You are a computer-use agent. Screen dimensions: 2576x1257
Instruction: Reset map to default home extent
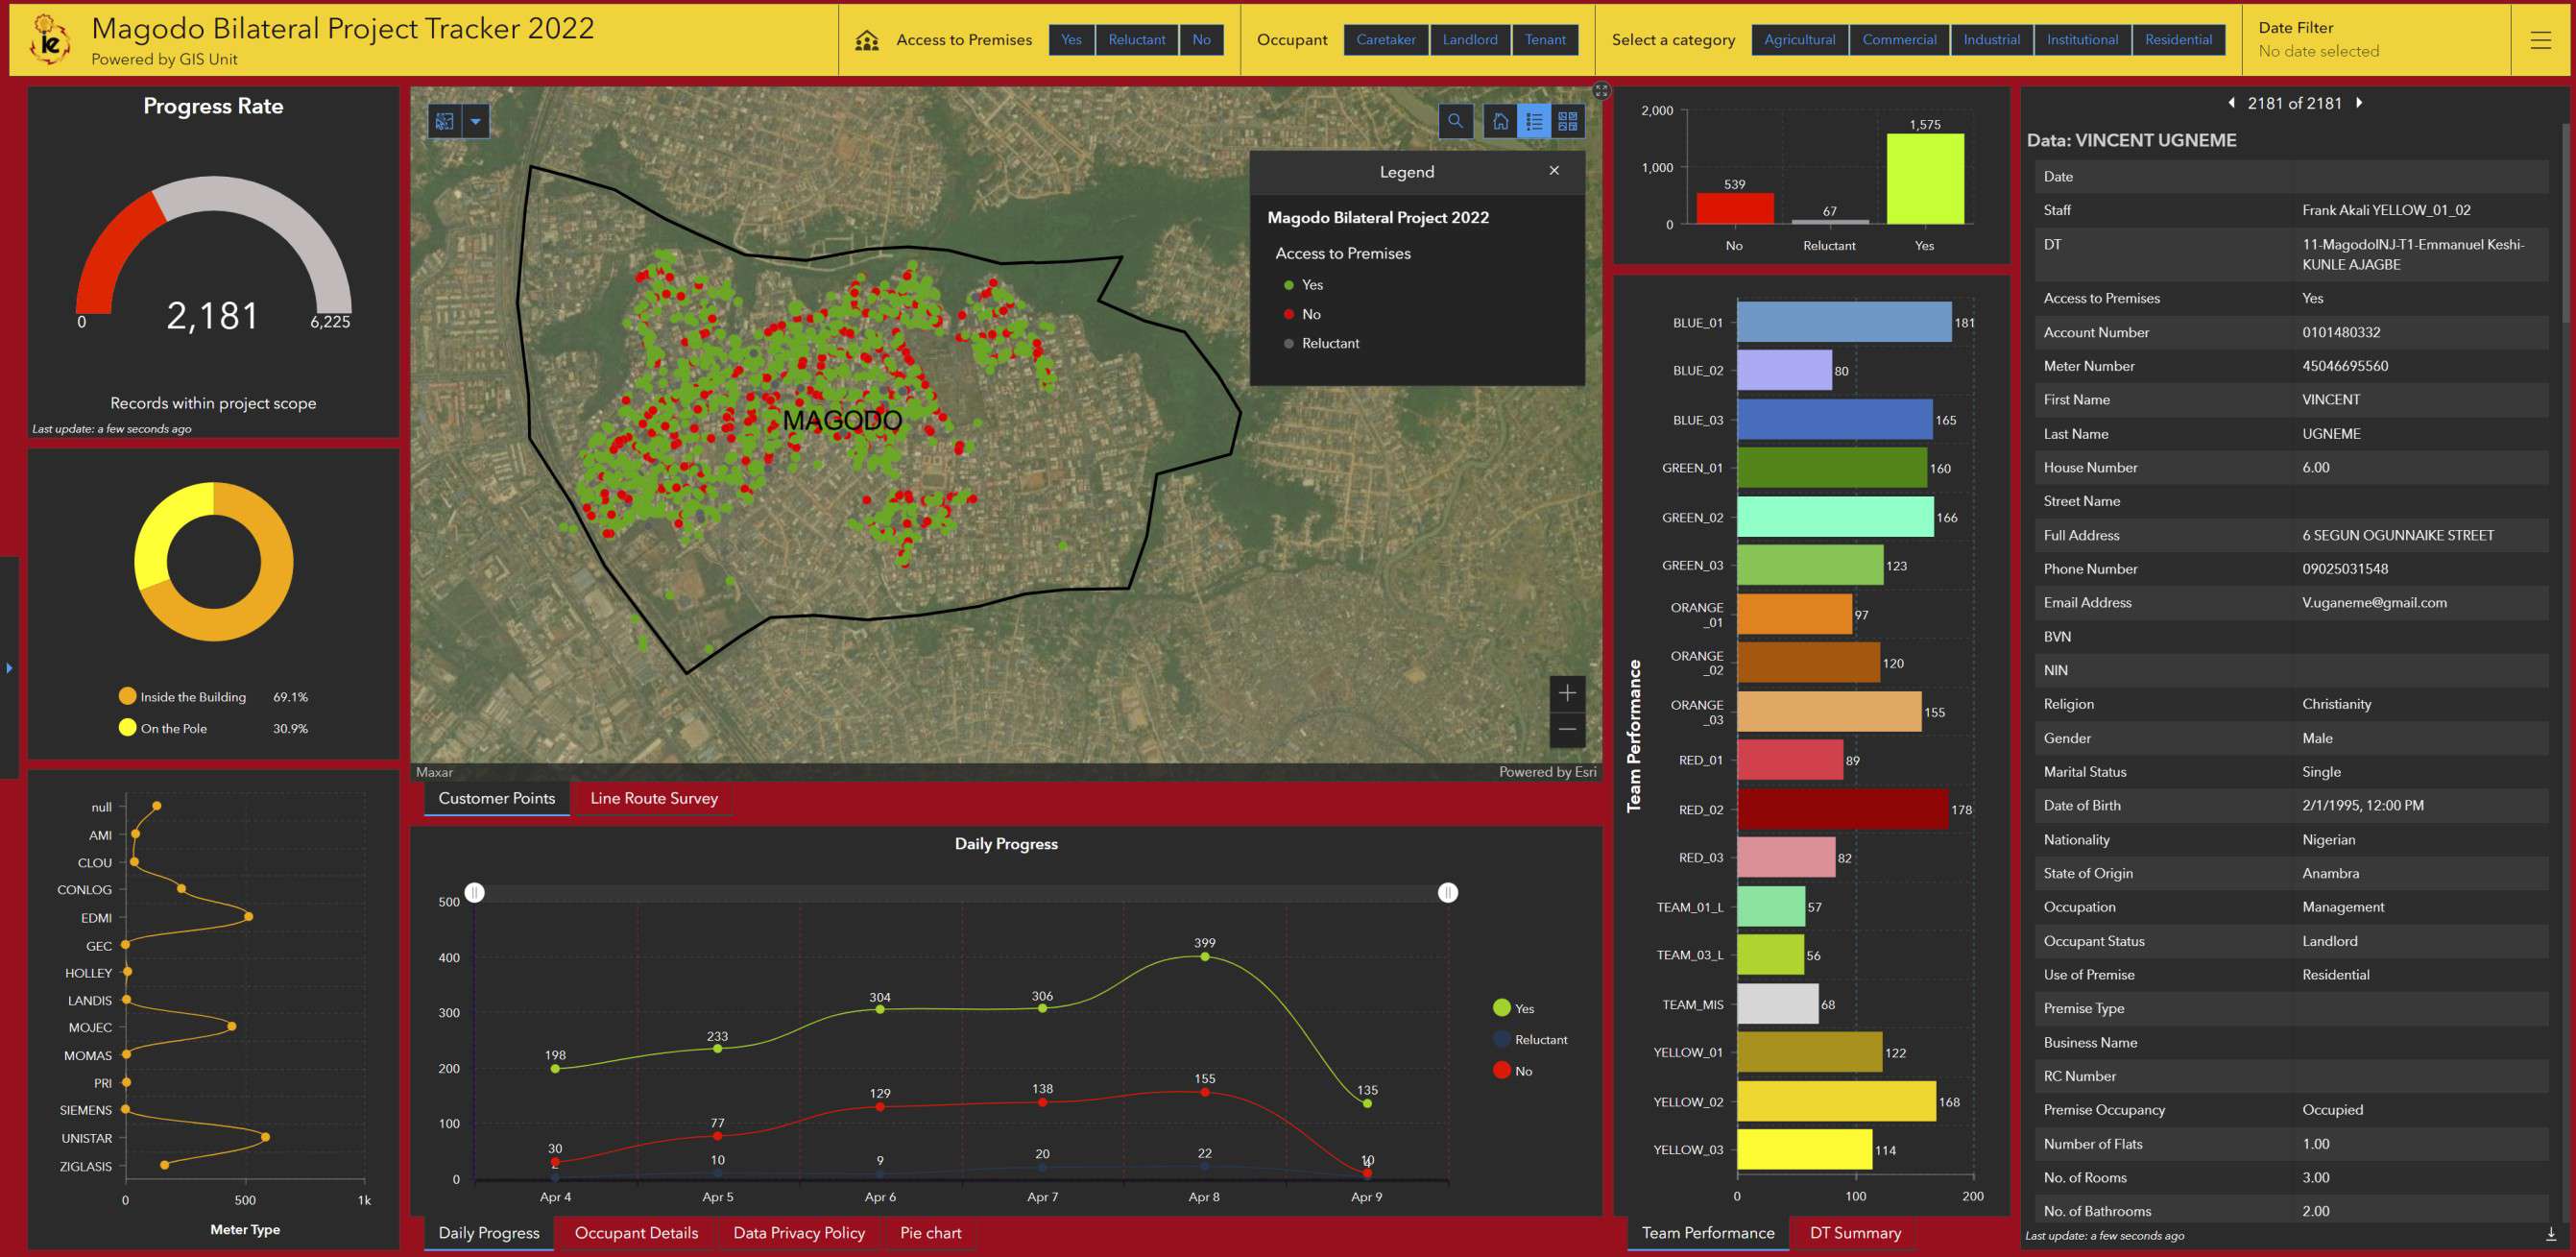coord(1500,122)
